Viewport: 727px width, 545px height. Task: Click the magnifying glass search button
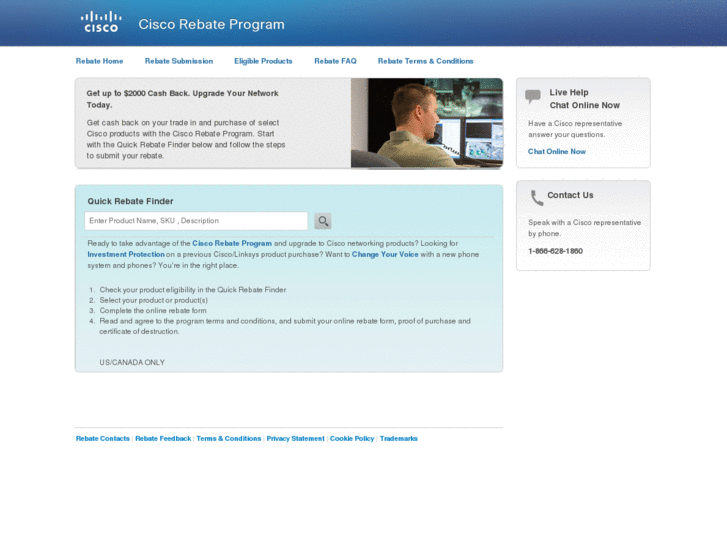click(x=323, y=221)
